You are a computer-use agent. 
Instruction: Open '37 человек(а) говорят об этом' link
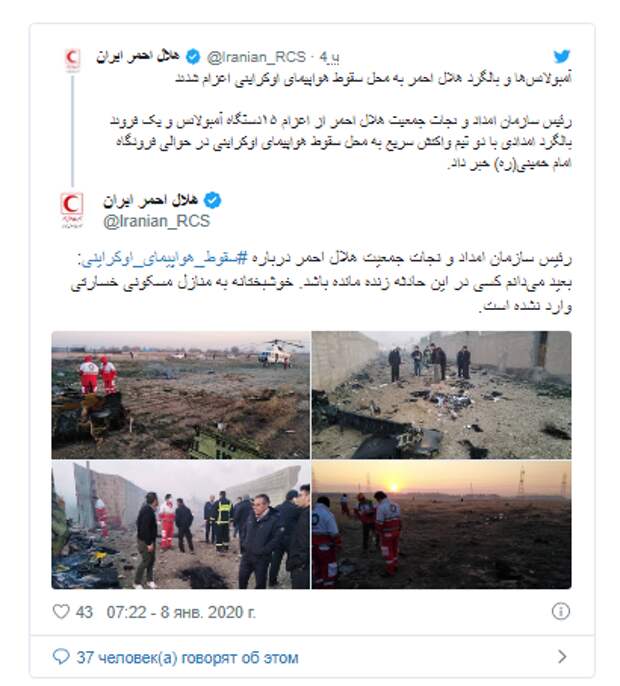[187, 658]
